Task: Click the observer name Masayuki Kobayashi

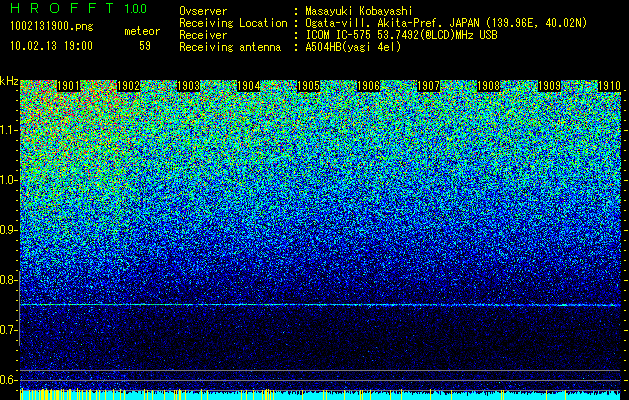Action: [359, 11]
